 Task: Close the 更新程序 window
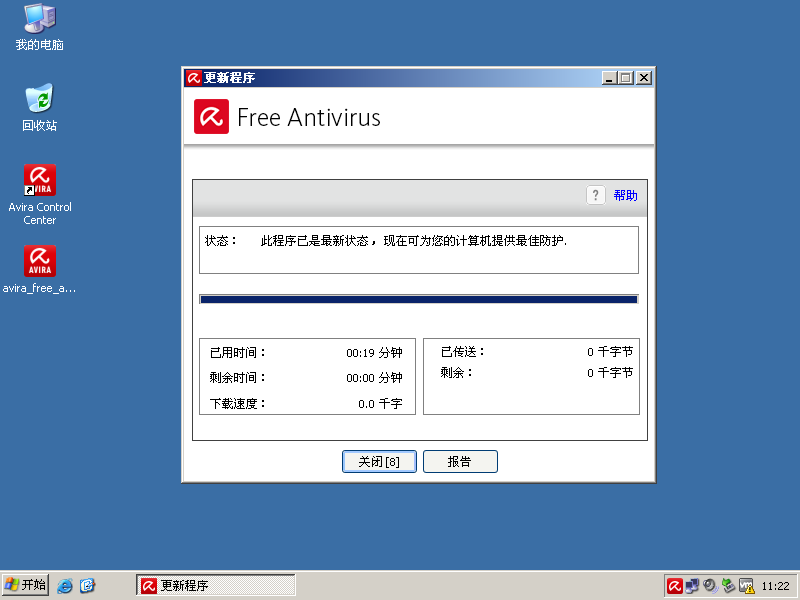tap(644, 78)
